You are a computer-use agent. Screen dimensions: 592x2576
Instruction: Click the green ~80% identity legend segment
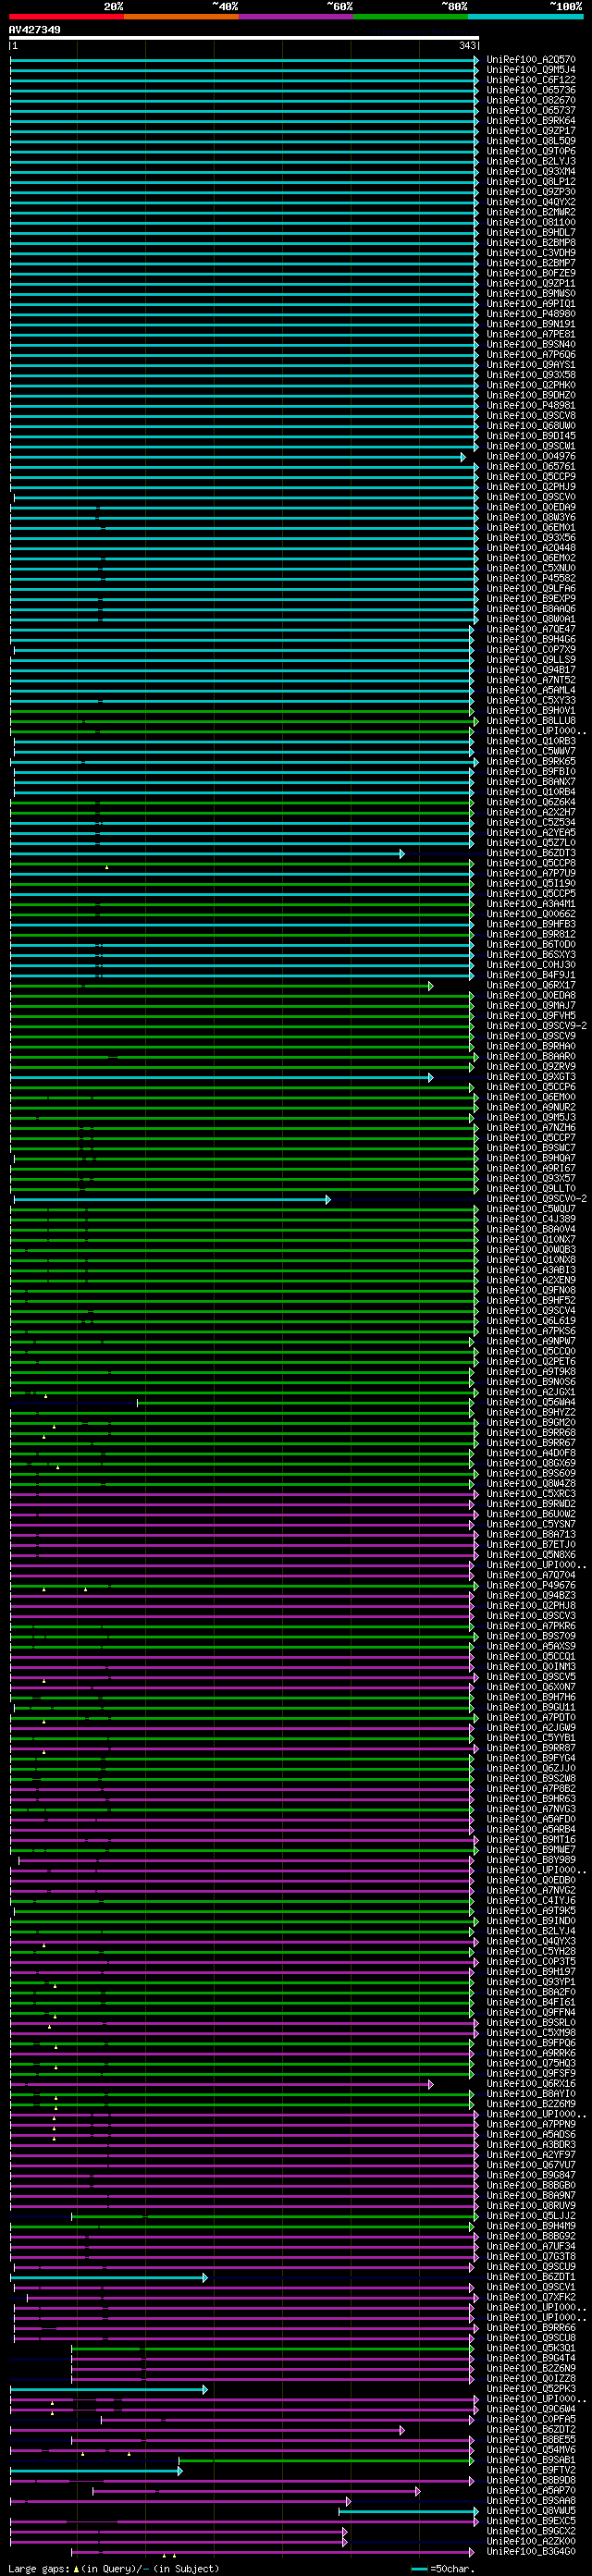411,16
